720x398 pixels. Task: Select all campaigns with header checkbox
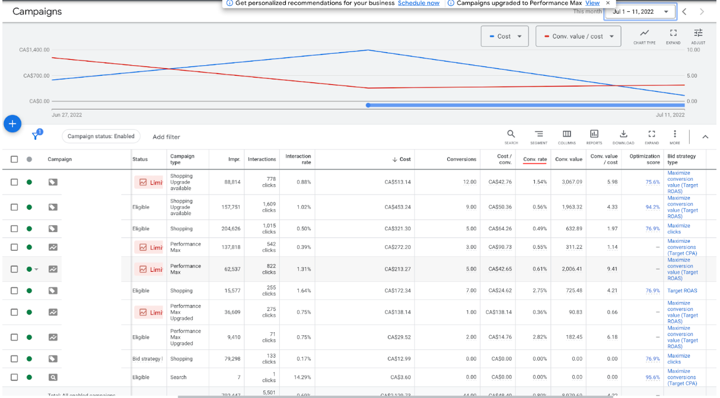click(x=14, y=159)
